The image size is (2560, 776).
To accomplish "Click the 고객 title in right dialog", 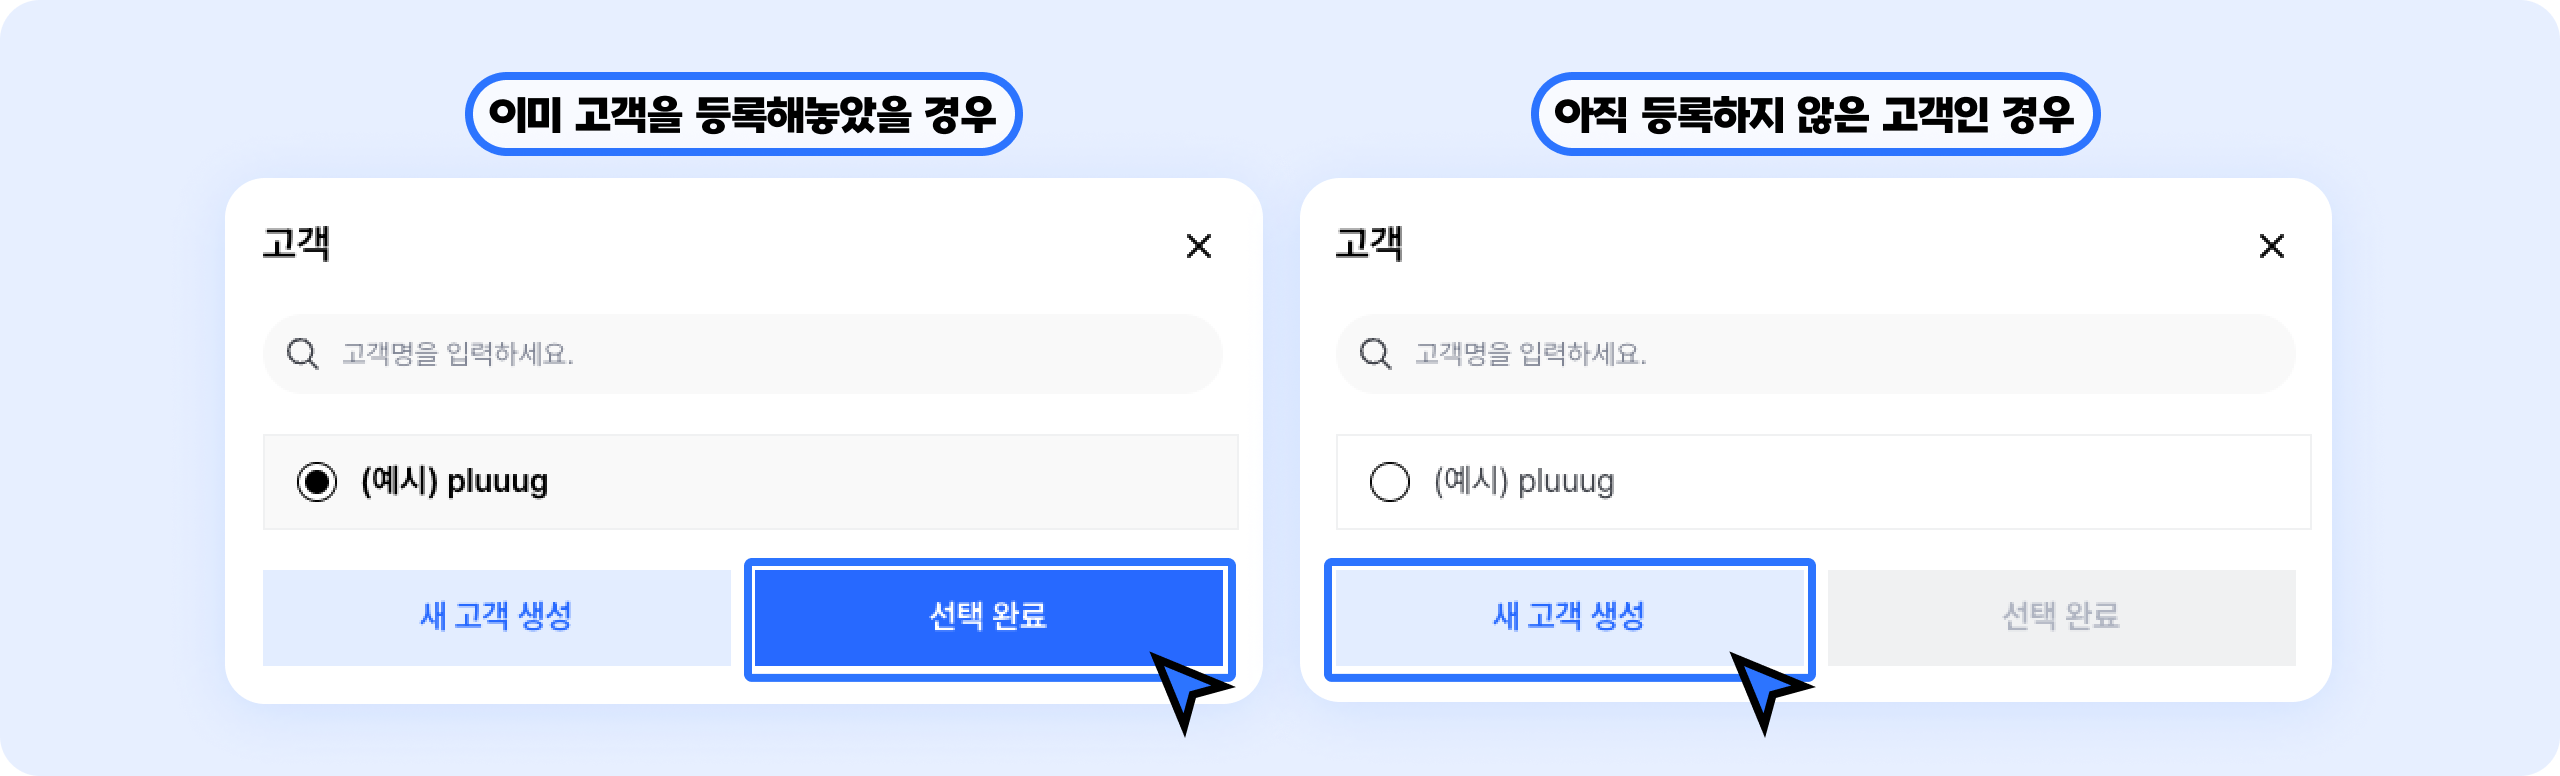I will tap(1369, 244).
